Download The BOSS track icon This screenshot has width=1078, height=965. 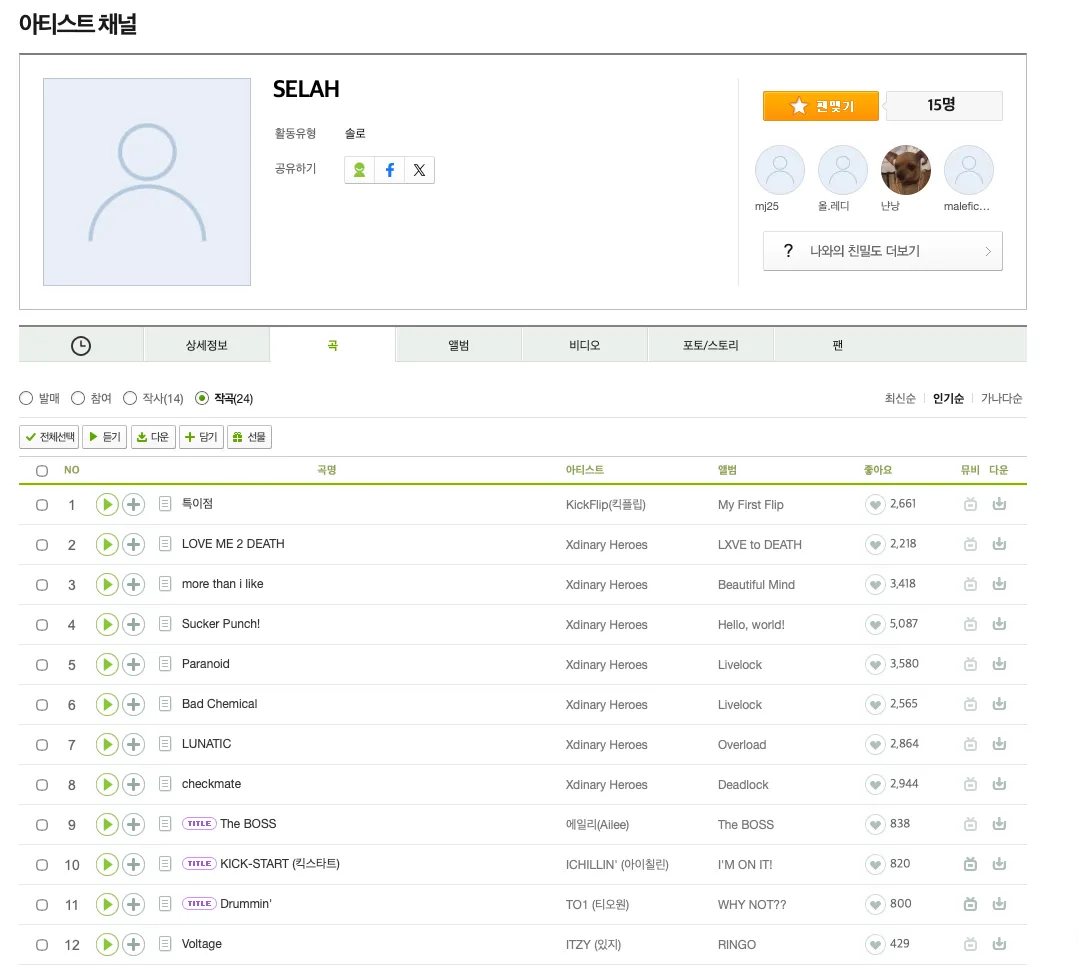pos(999,824)
